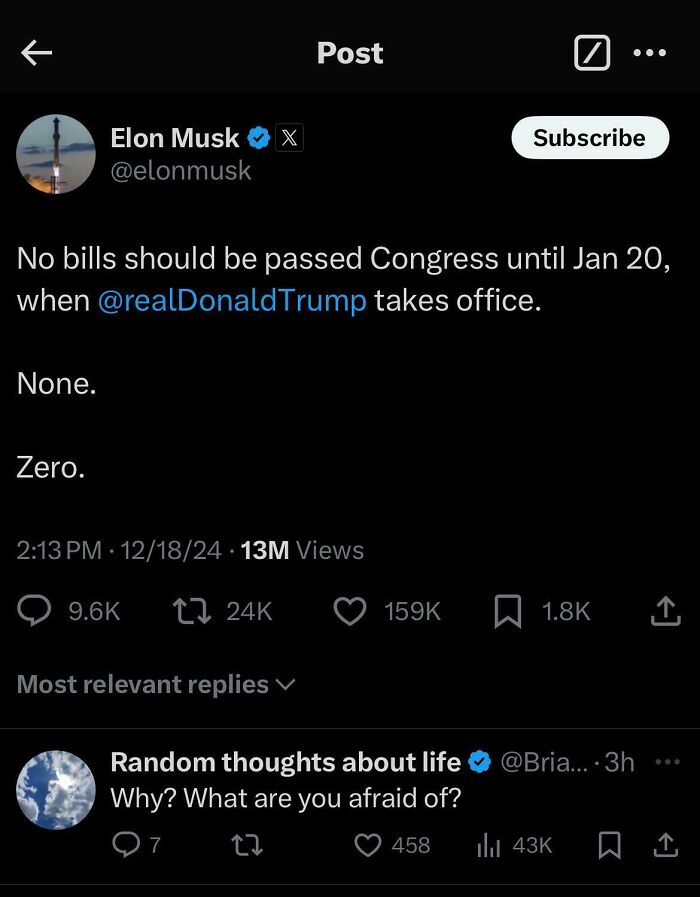
Task: Click the back arrow to leave the post
Action: [37, 53]
